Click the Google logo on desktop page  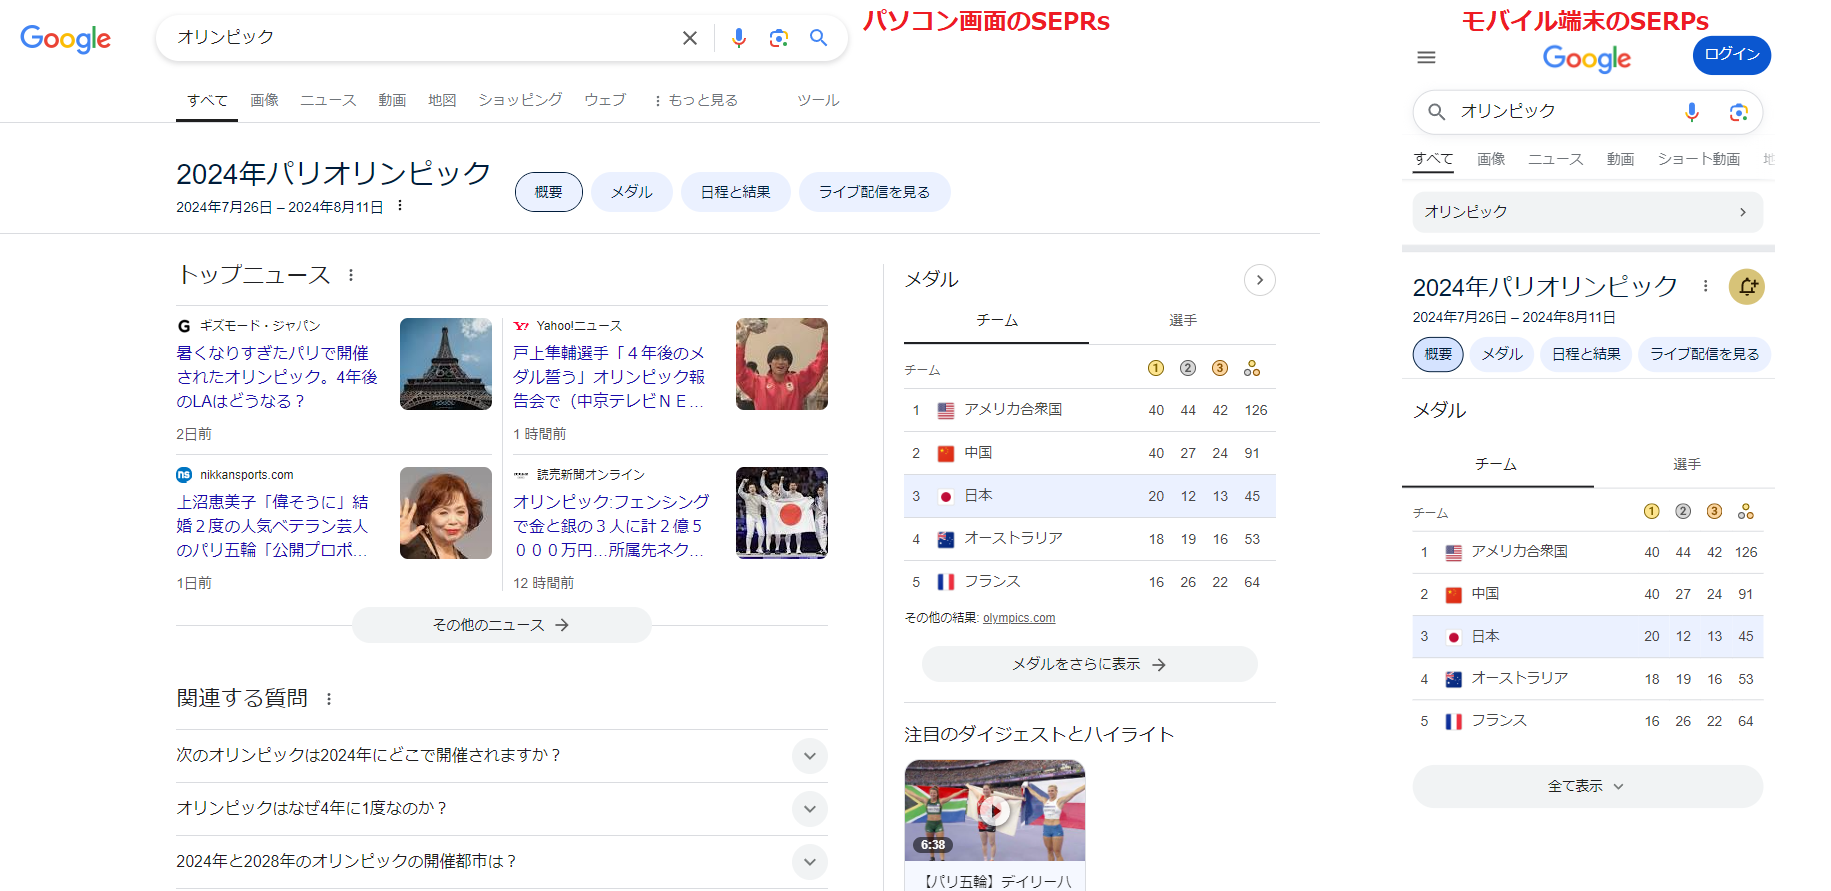tap(65, 39)
